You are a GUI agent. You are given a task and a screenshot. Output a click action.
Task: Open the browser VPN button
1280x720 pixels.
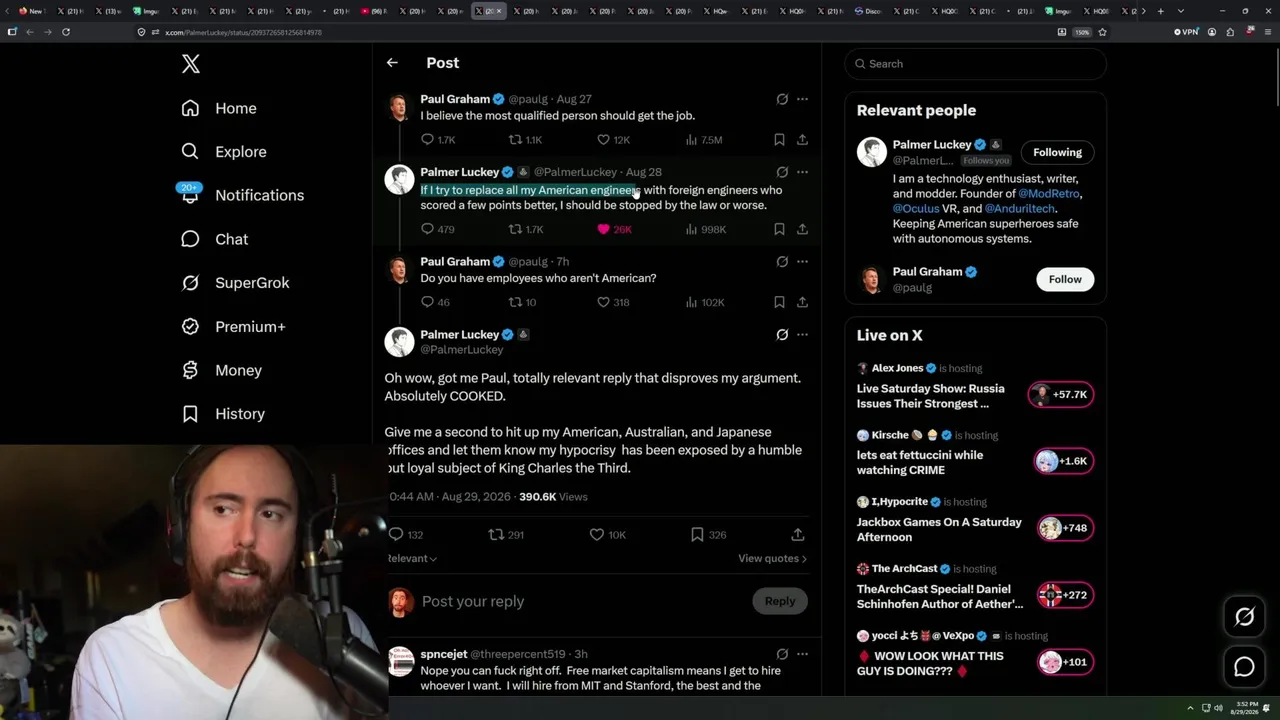point(1186,32)
